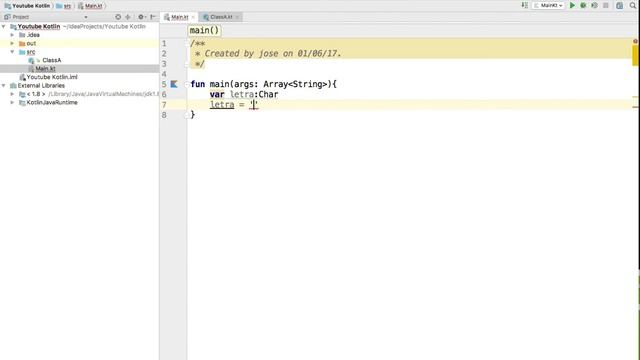Click the error indicator at top of editor stripe
Image resolution: width=640 pixels, height=360 pixels.
pyautogui.click(x=635, y=41)
